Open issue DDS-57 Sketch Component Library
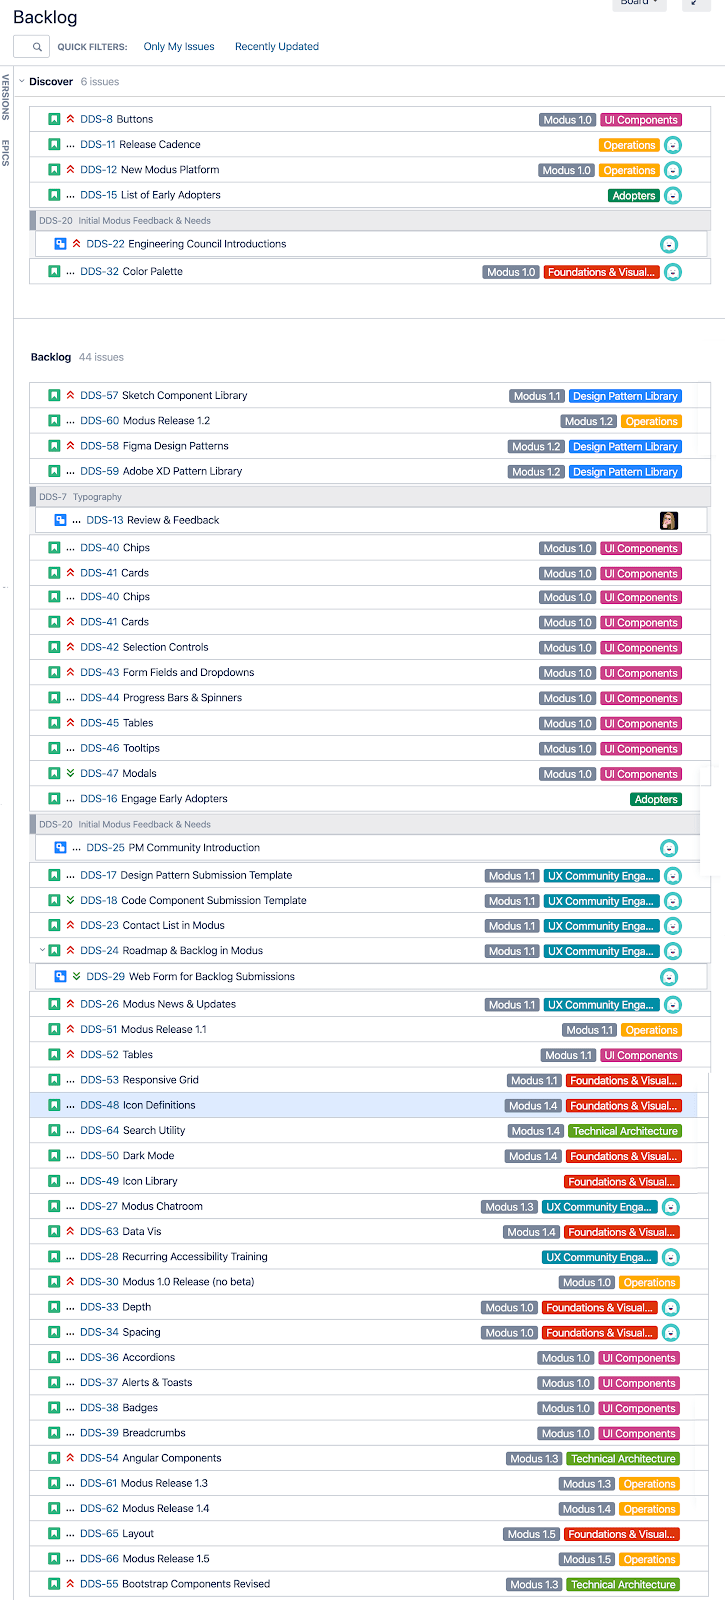725x1600 pixels. pyautogui.click(x=165, y=395)
